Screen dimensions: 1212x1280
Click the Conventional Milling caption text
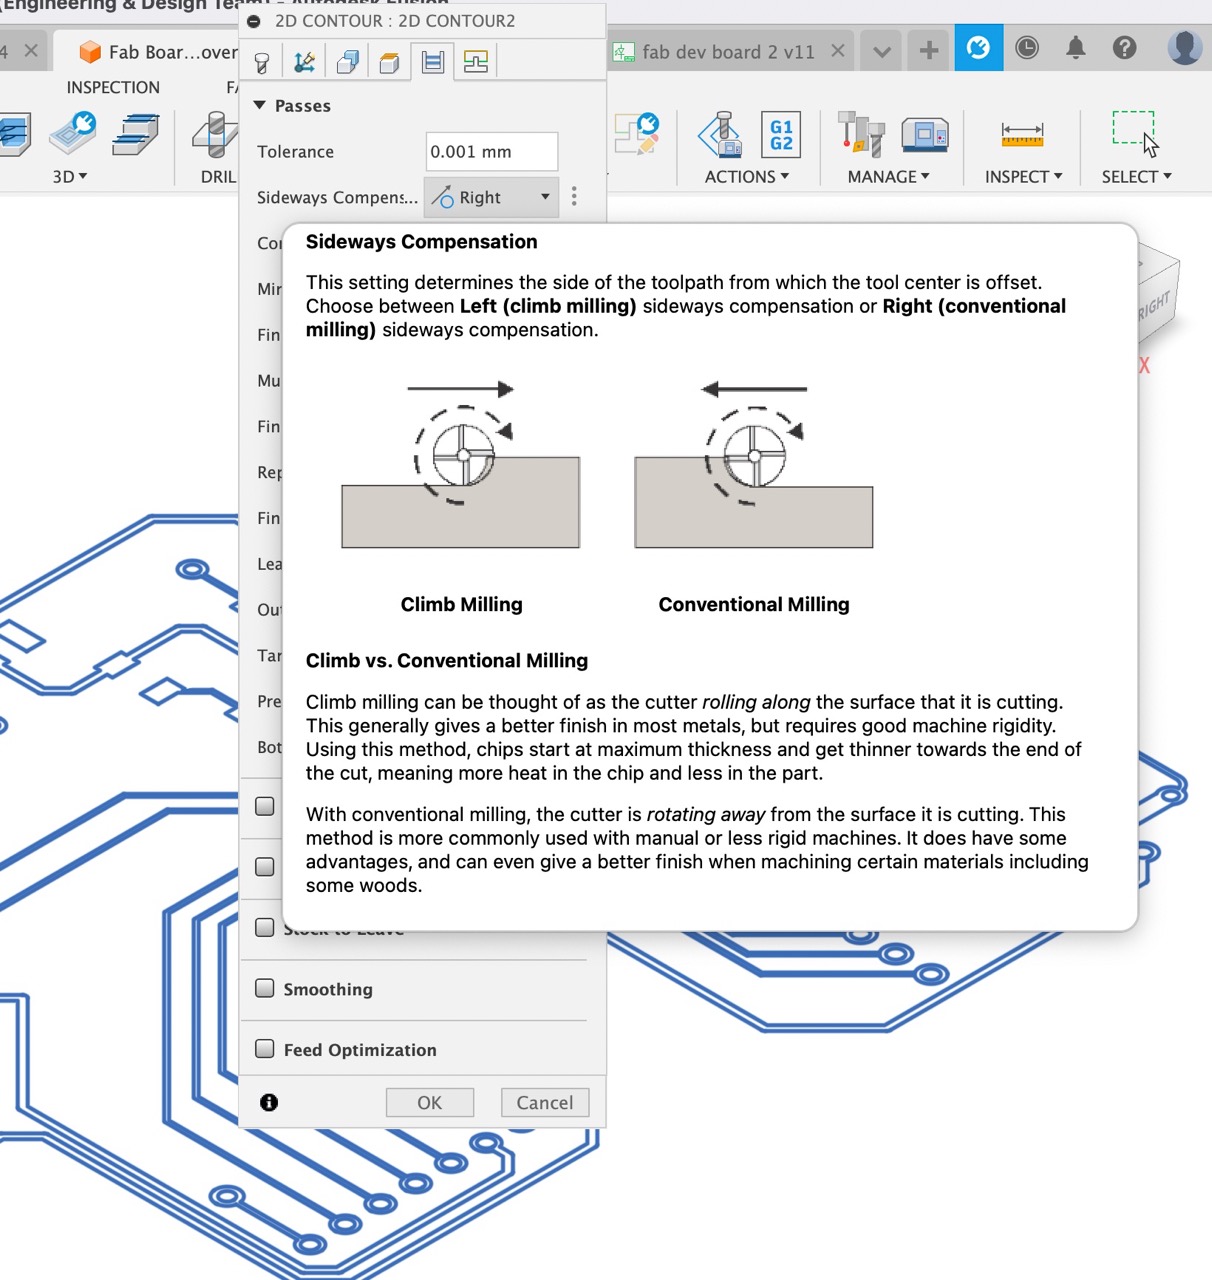(x=754, y=605)
